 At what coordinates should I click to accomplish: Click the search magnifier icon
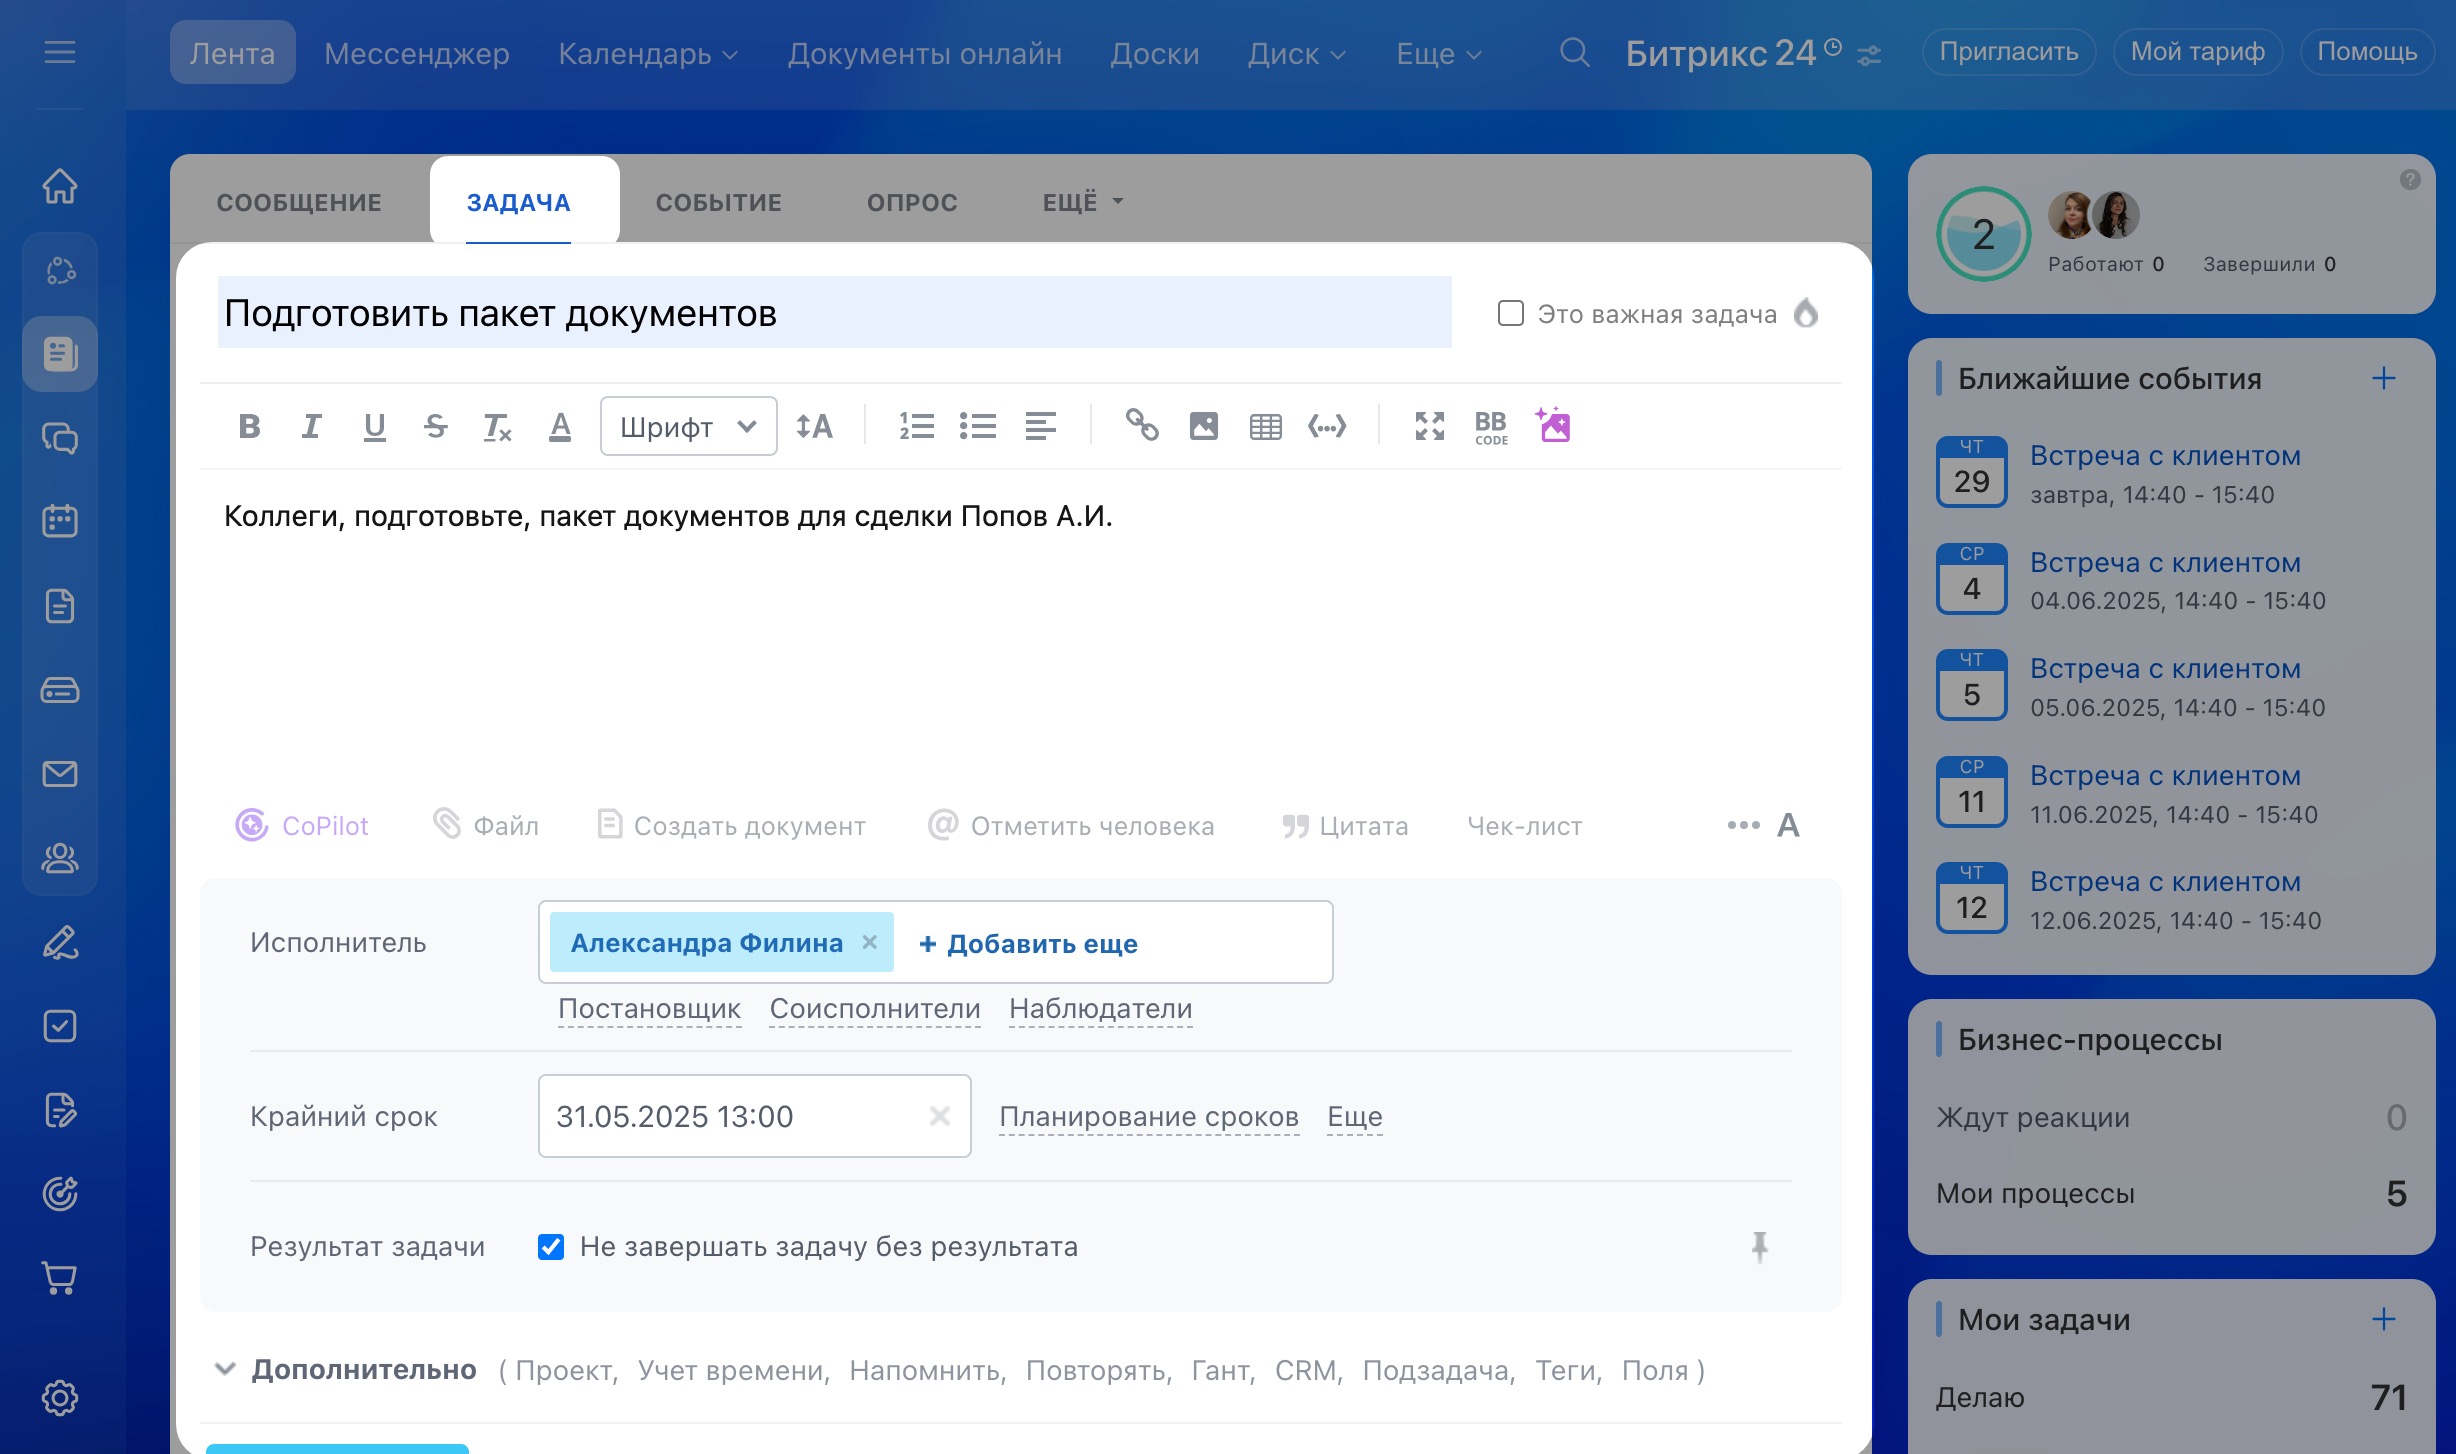click(1574, 51)
